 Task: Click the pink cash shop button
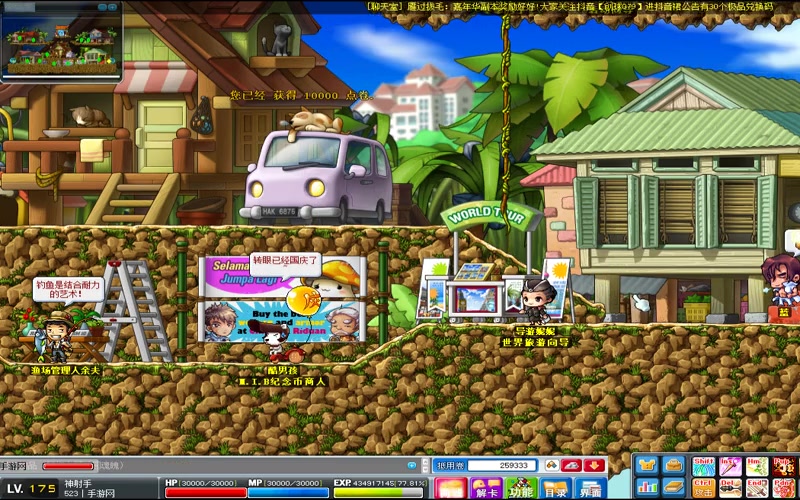pyautogui.click(x=451, y=488)
